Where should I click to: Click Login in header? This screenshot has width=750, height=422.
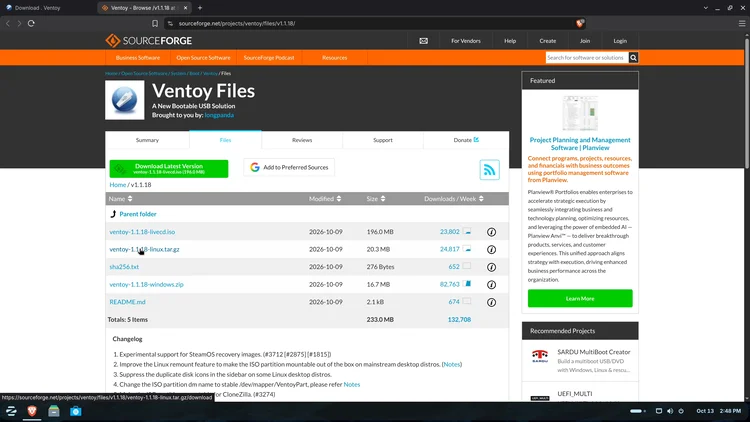[620, 41]
